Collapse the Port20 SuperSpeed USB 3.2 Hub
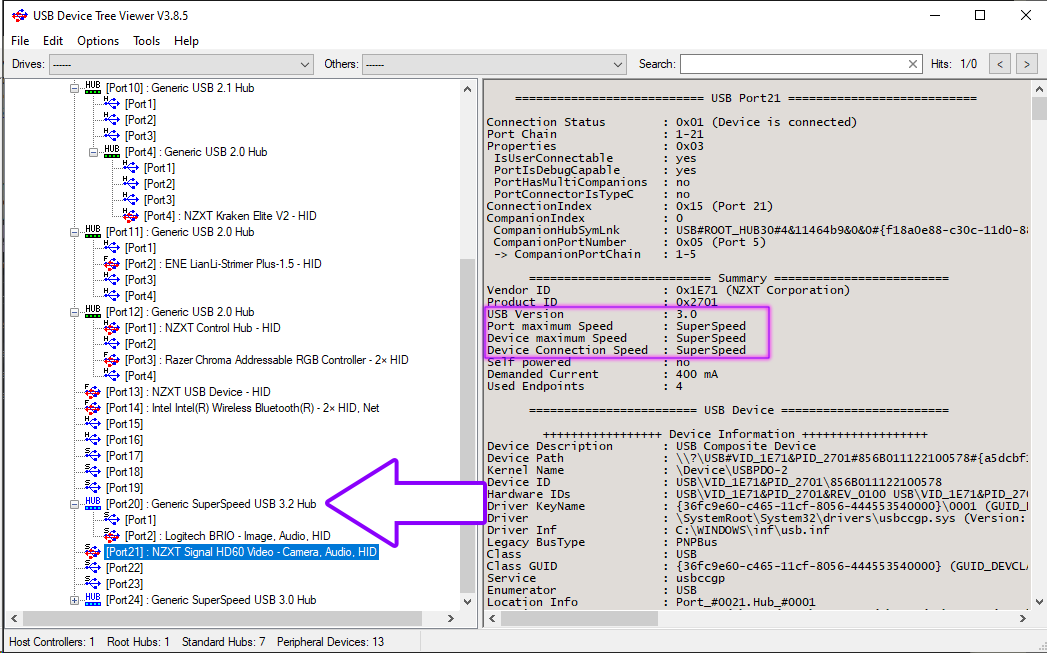This screenshot has height=653, width=1047. pyautogui.click(x=74, y=504)
